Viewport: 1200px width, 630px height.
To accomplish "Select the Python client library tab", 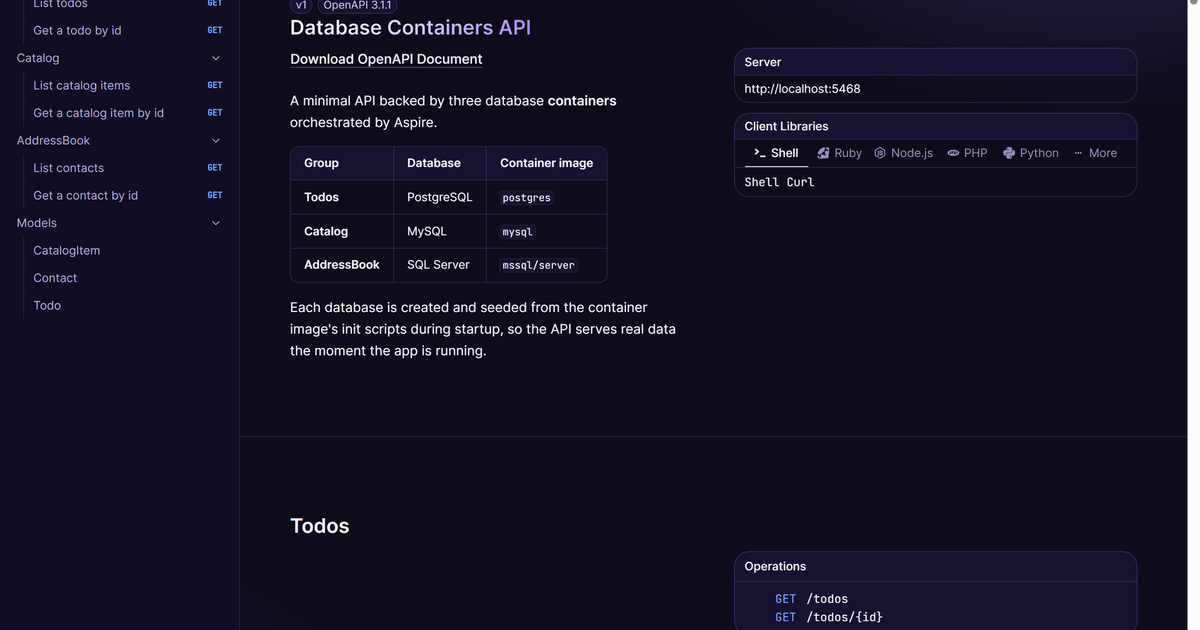I will tap(1030, 153).
